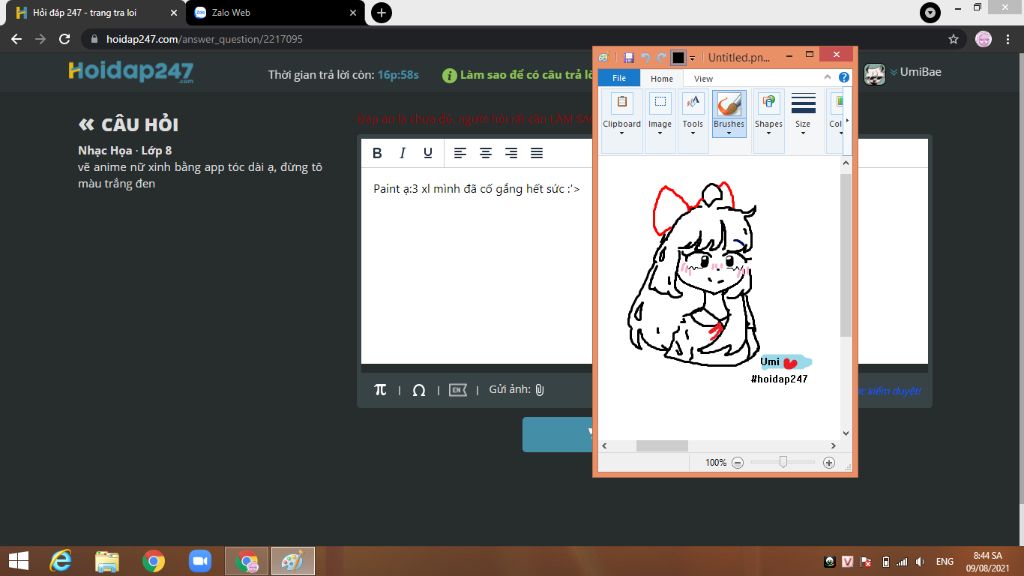Click the blue submit button below editor
This screenshot has height=576, width=1024.
coord(557,434)
